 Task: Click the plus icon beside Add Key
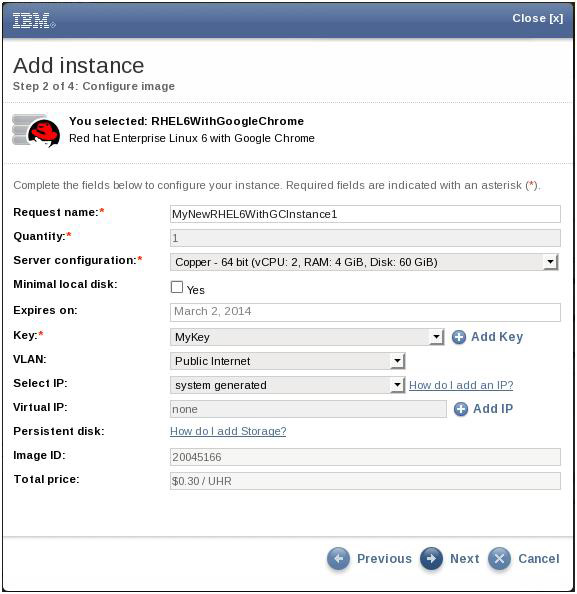click(458, 337)
